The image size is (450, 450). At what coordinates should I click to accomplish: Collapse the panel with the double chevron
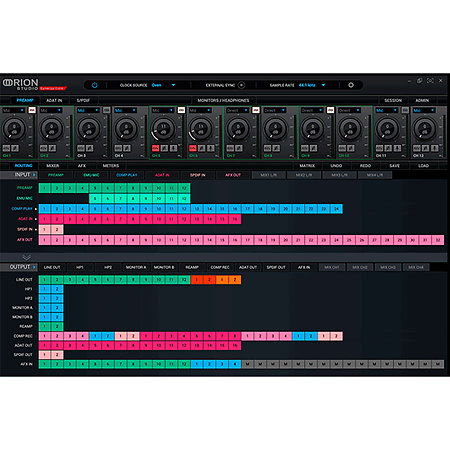pos(27,257)
